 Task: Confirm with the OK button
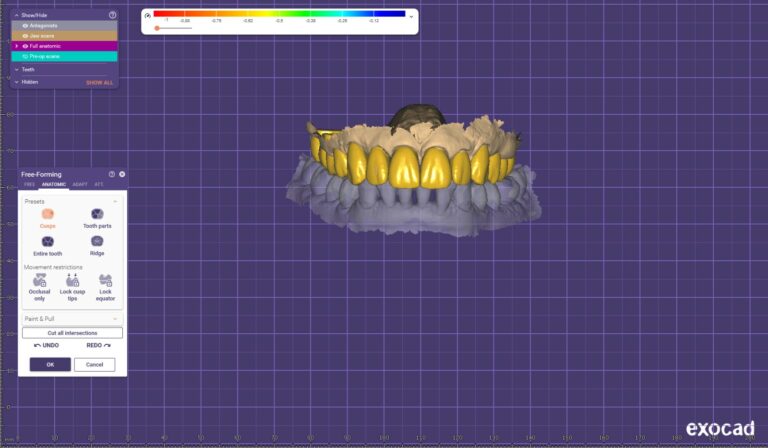point(50,364)
